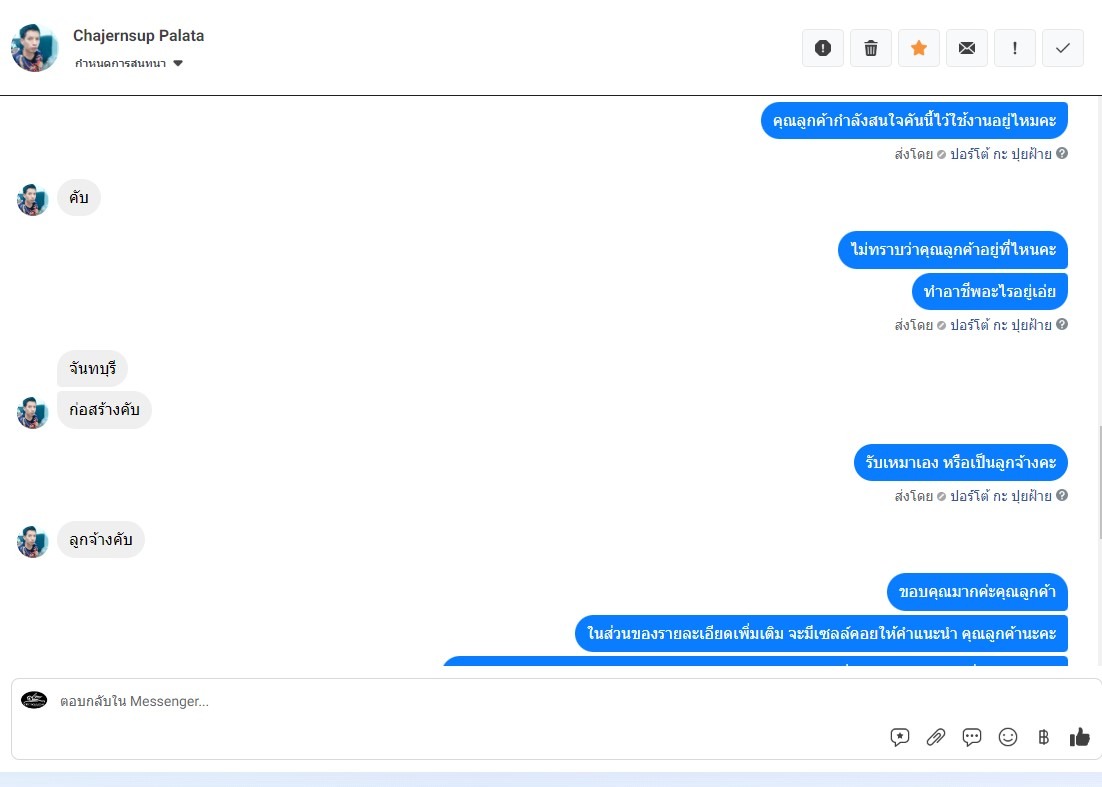
Task: Click the spam report exclamation octagon icon
Action: coord(822,48)
